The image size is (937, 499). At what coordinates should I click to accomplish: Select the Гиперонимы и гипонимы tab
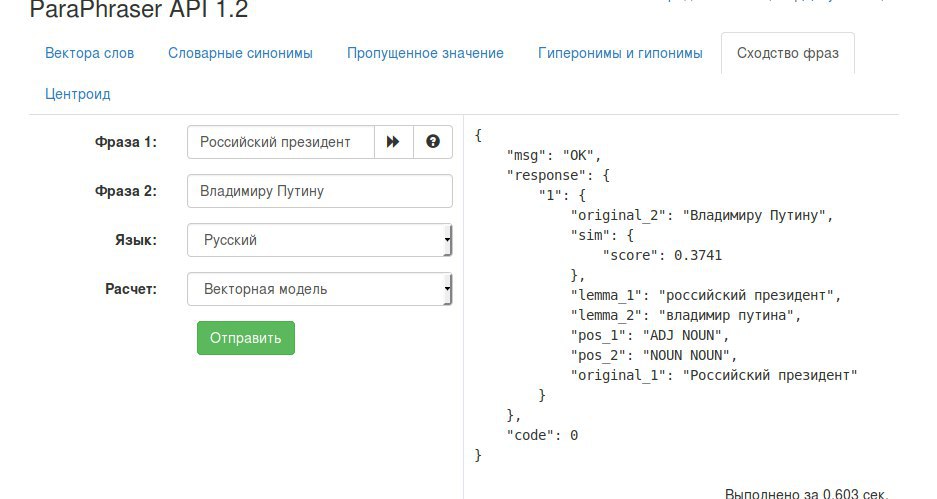[620, 53]
